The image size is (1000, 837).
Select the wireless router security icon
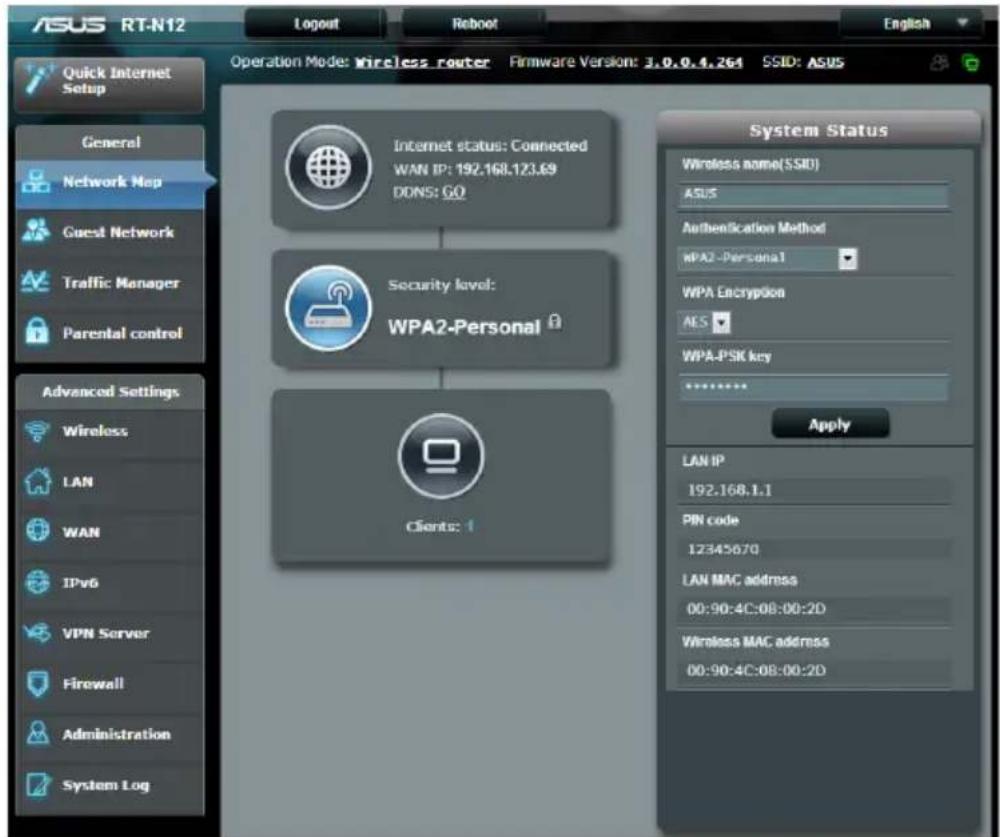(x=328, y=308)
